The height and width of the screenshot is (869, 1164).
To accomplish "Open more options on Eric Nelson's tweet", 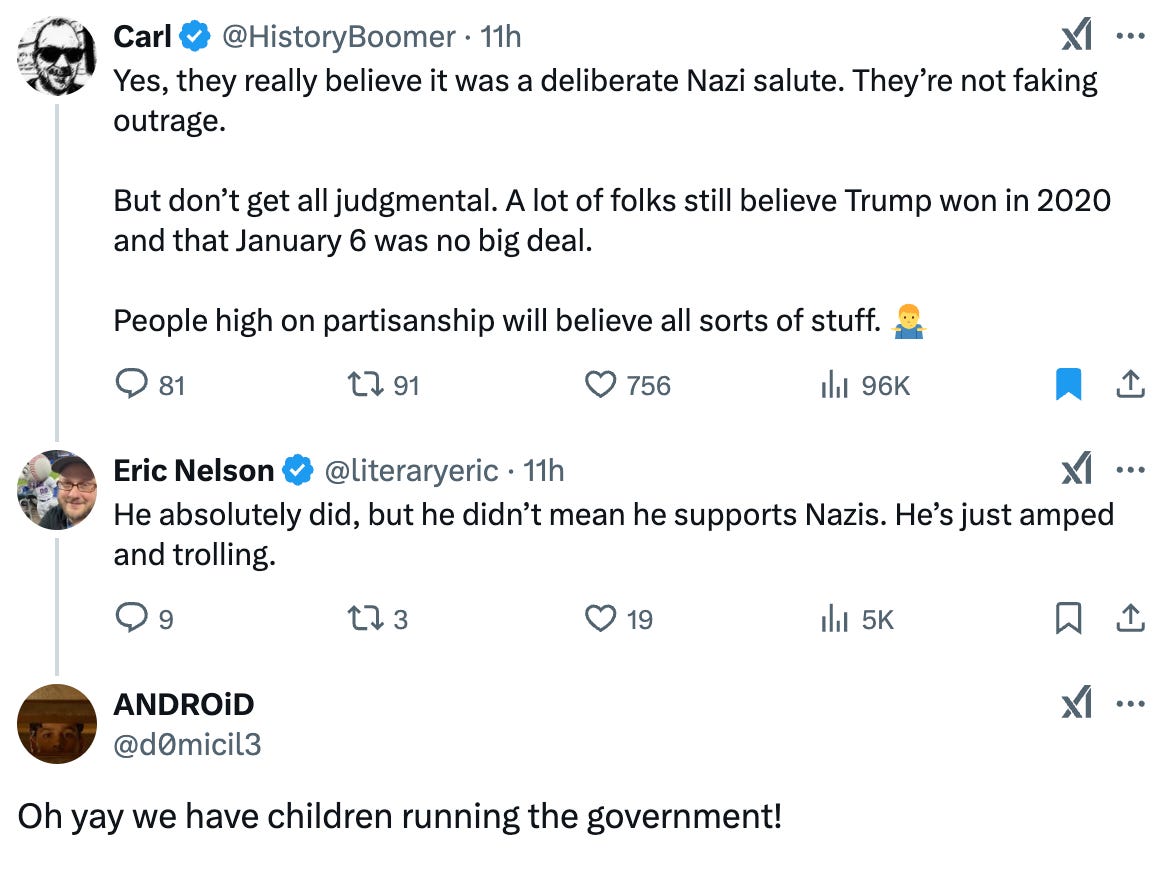I will click(1129, 471).
